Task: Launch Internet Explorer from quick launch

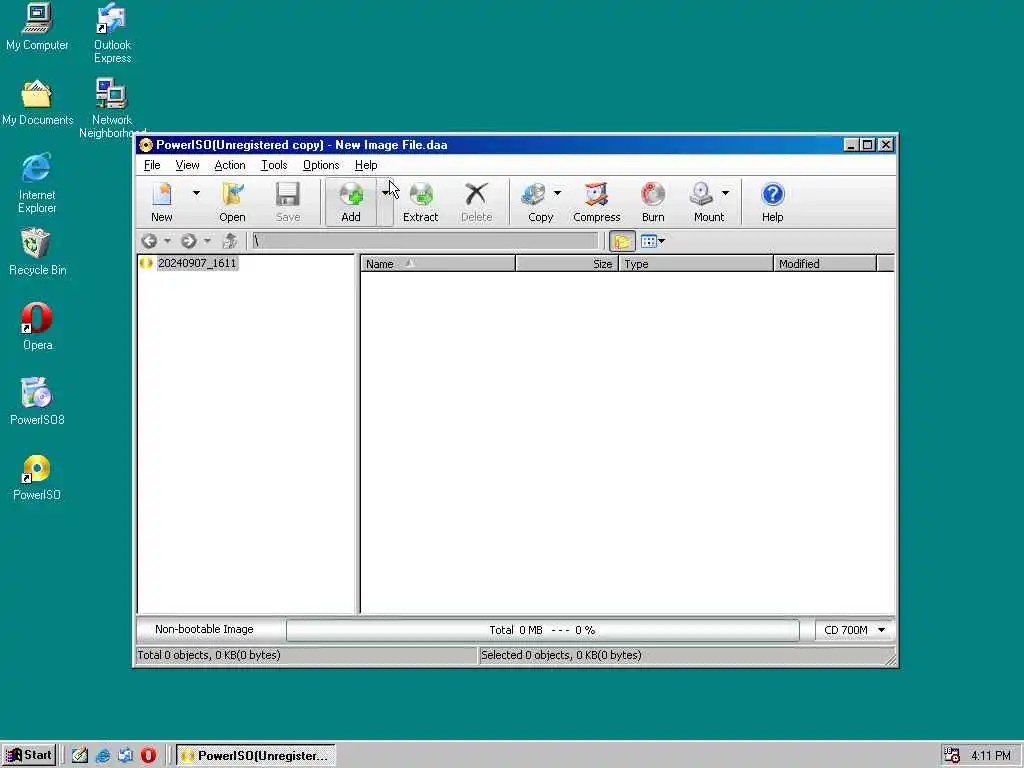Action: (103, 756)
